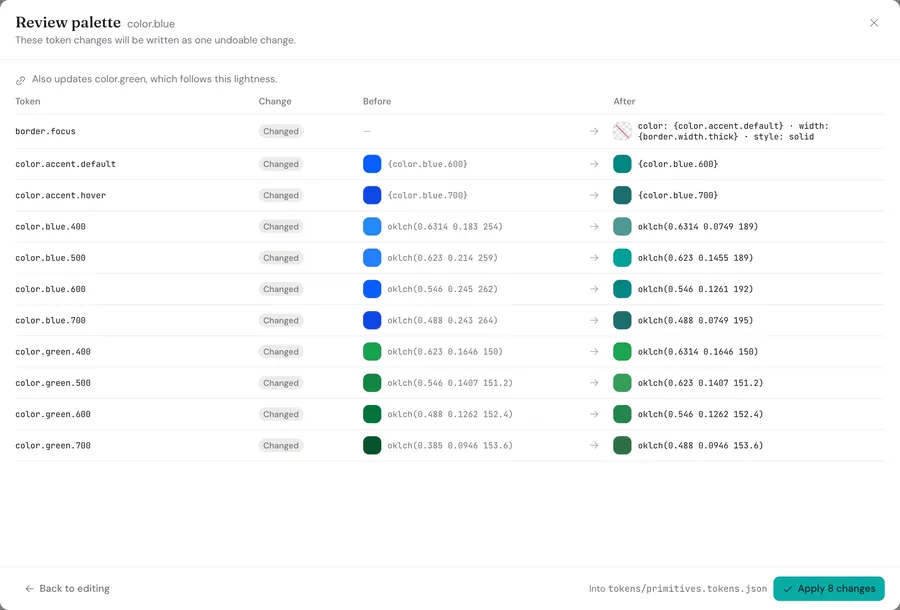This screenshot has height=610, width=900.
Task: Select the color.green.500 token name
Action: [x=53, y=383]
